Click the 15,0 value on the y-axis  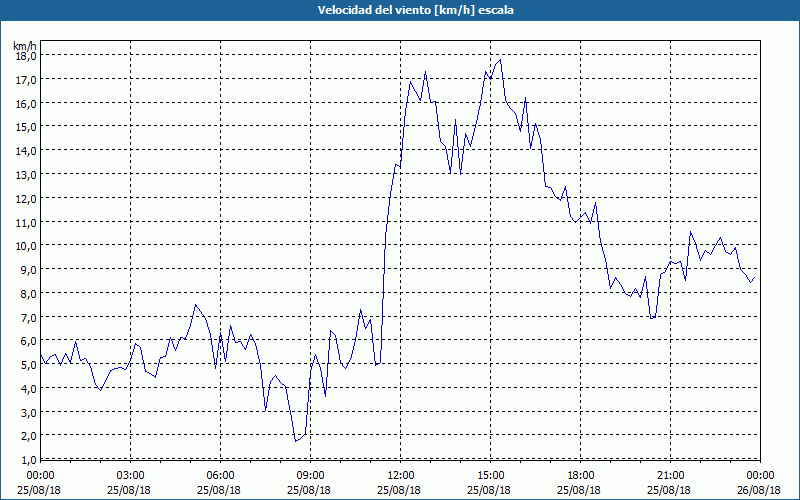coord(26,127)
